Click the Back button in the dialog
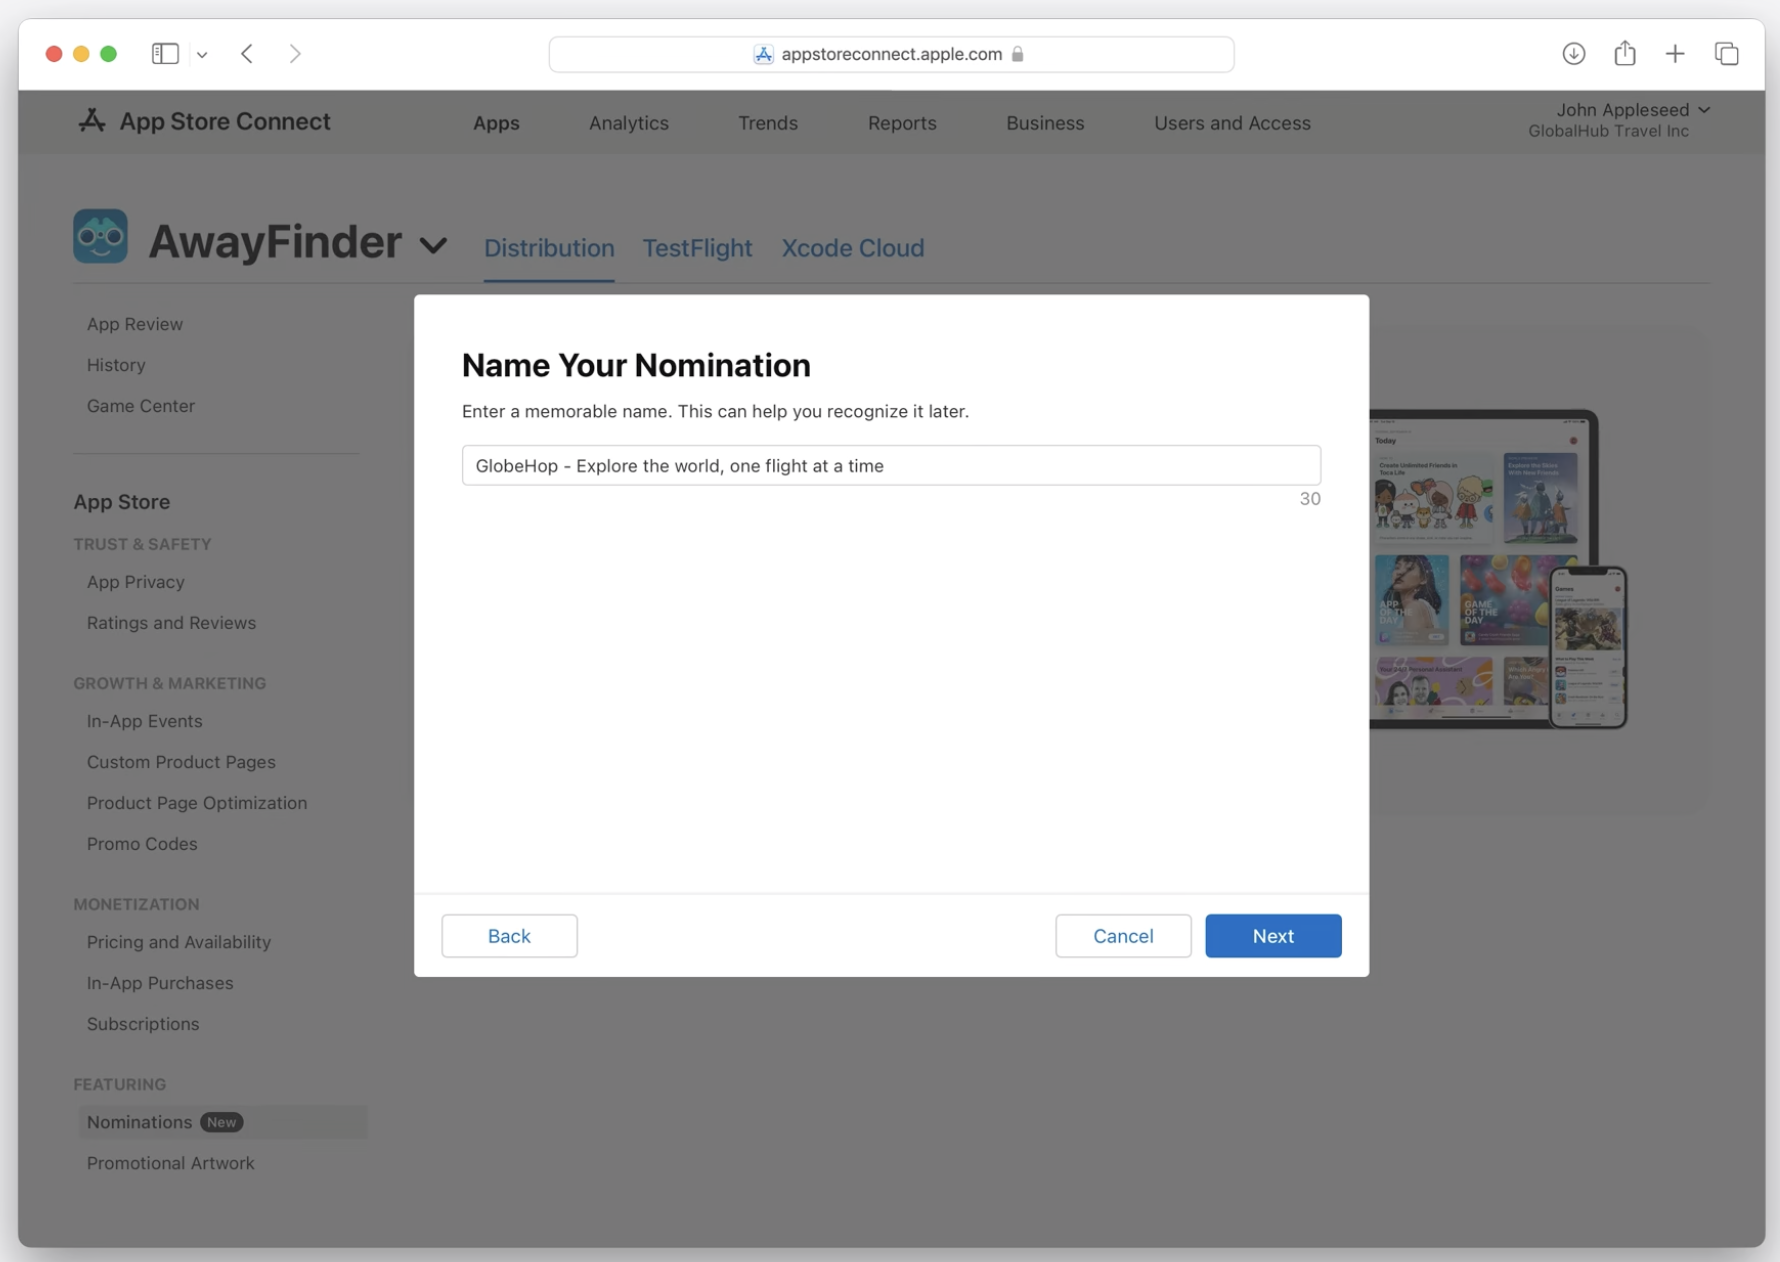The image size is (1780, 1262). click(509, 936)
